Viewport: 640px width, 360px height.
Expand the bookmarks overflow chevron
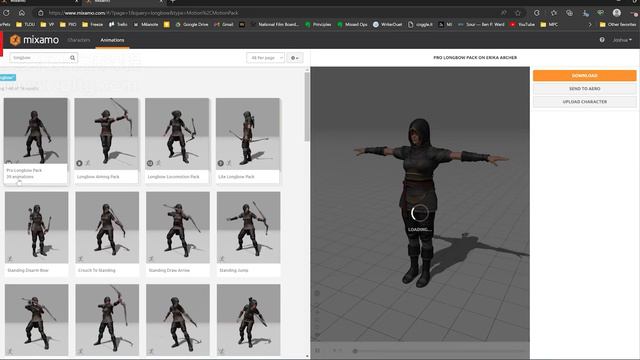590,24
